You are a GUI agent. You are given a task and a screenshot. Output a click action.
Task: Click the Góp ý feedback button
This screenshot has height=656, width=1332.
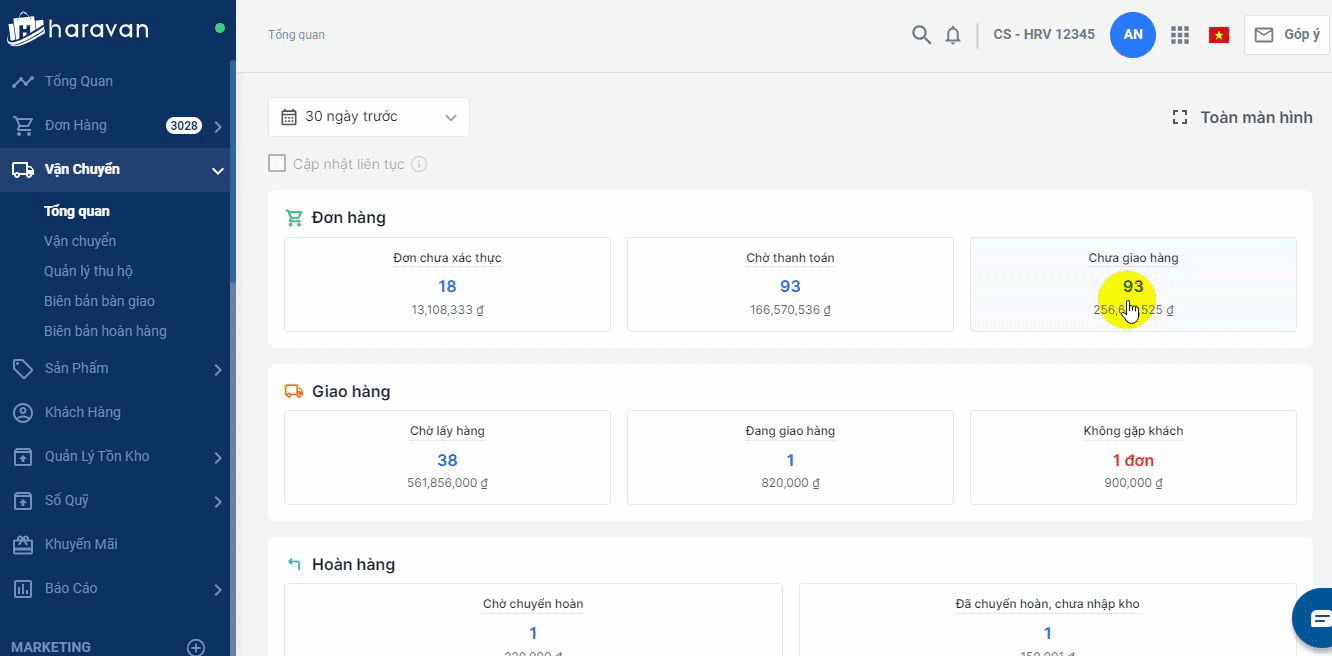tap(1287, 35)
